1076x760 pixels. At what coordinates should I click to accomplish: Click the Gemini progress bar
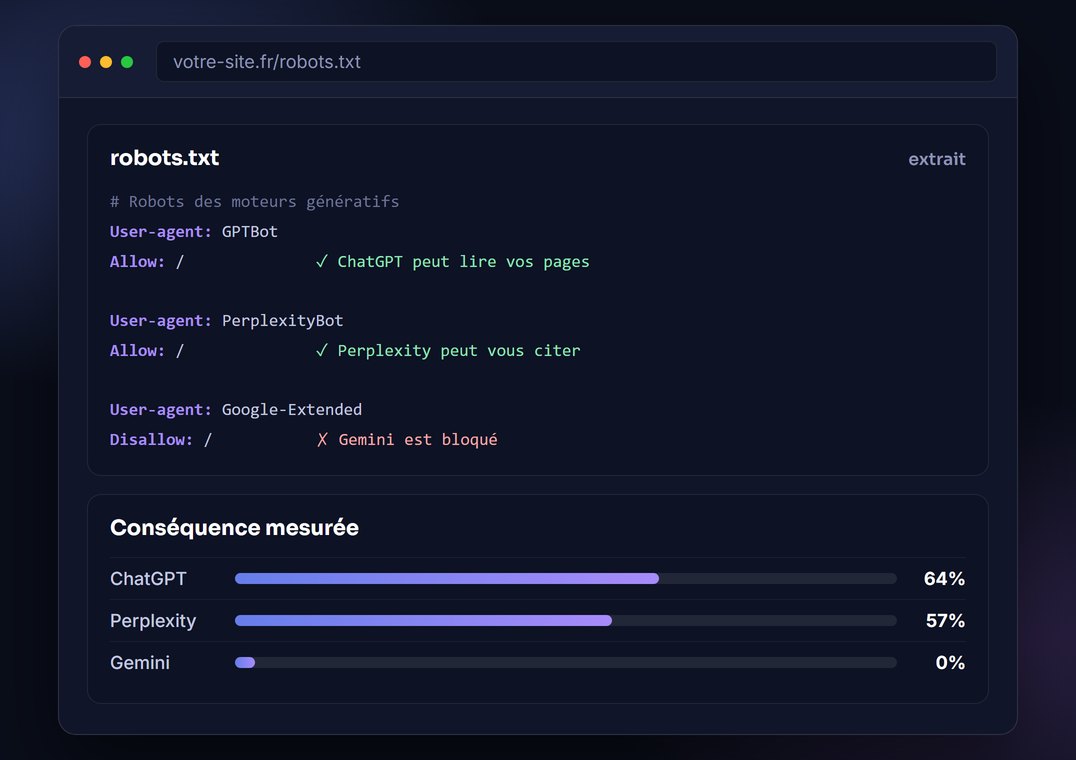pyautogui.click(x=565, y=663)
